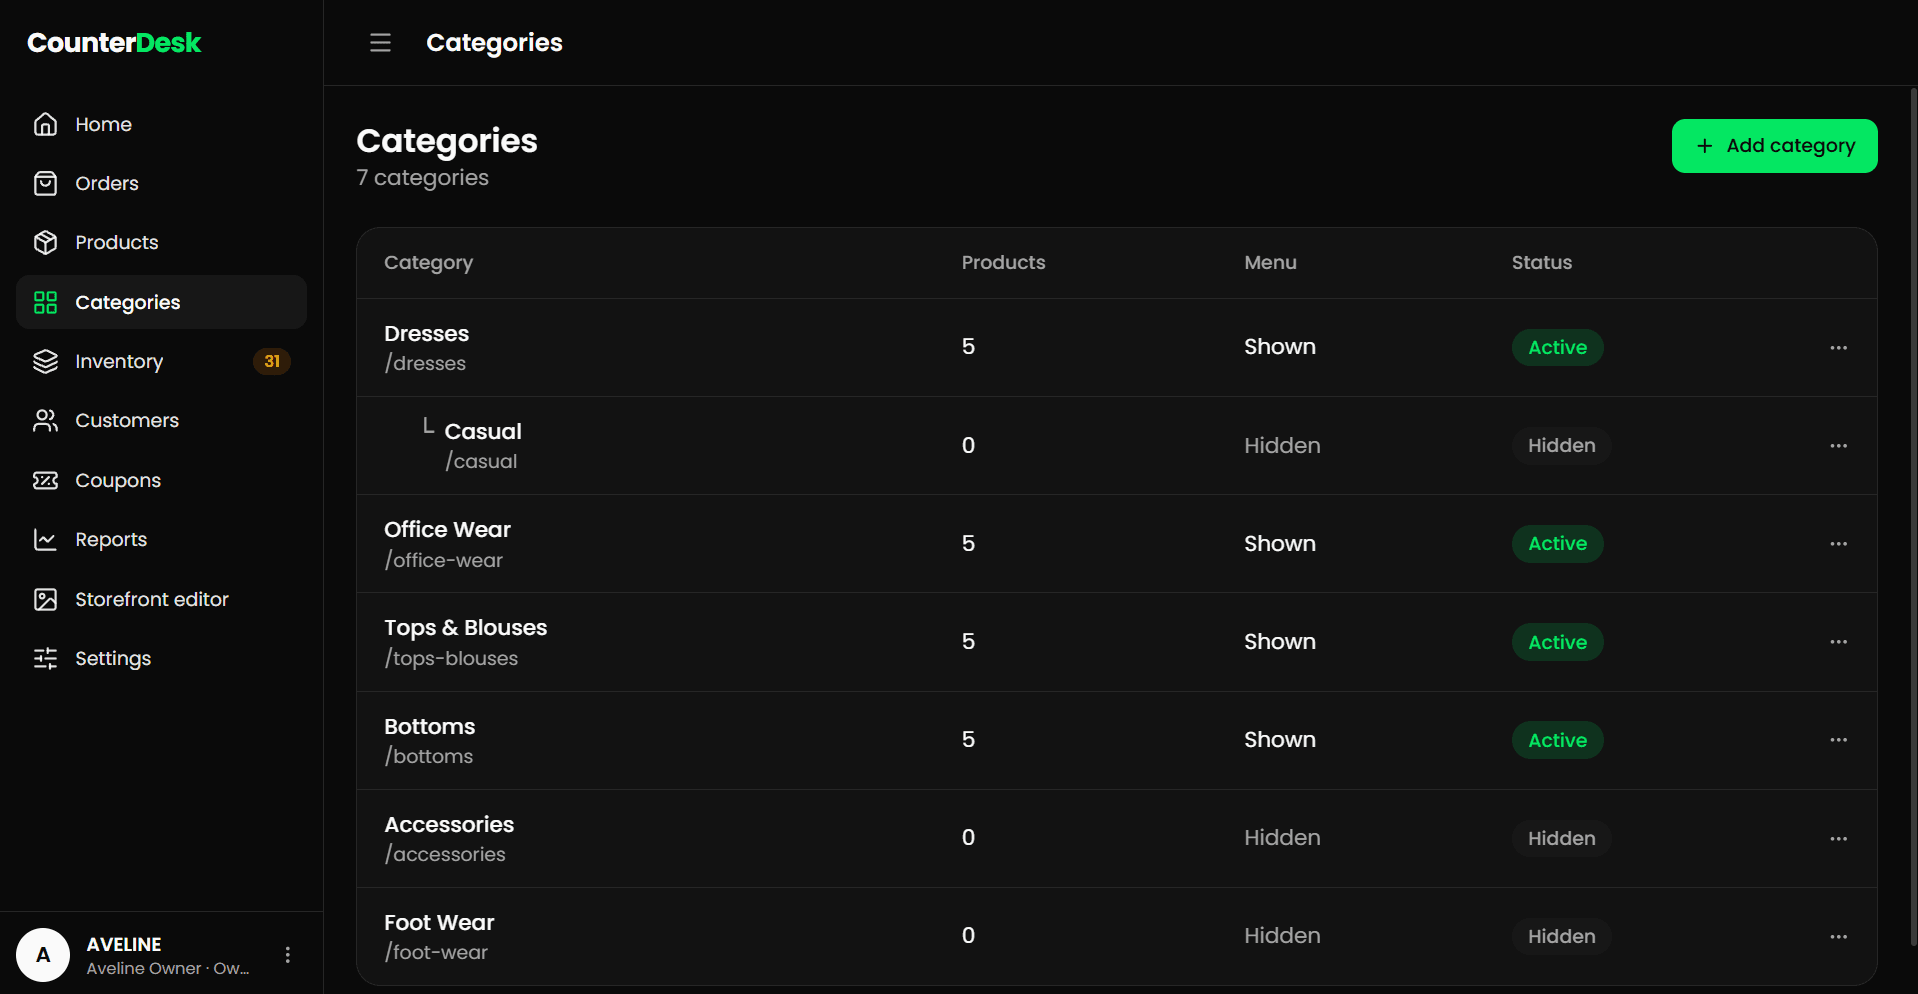Click the Foot Wear category name
This screenshot has height=994, width=1918.
pyautogui.click(x=439, y=922)
